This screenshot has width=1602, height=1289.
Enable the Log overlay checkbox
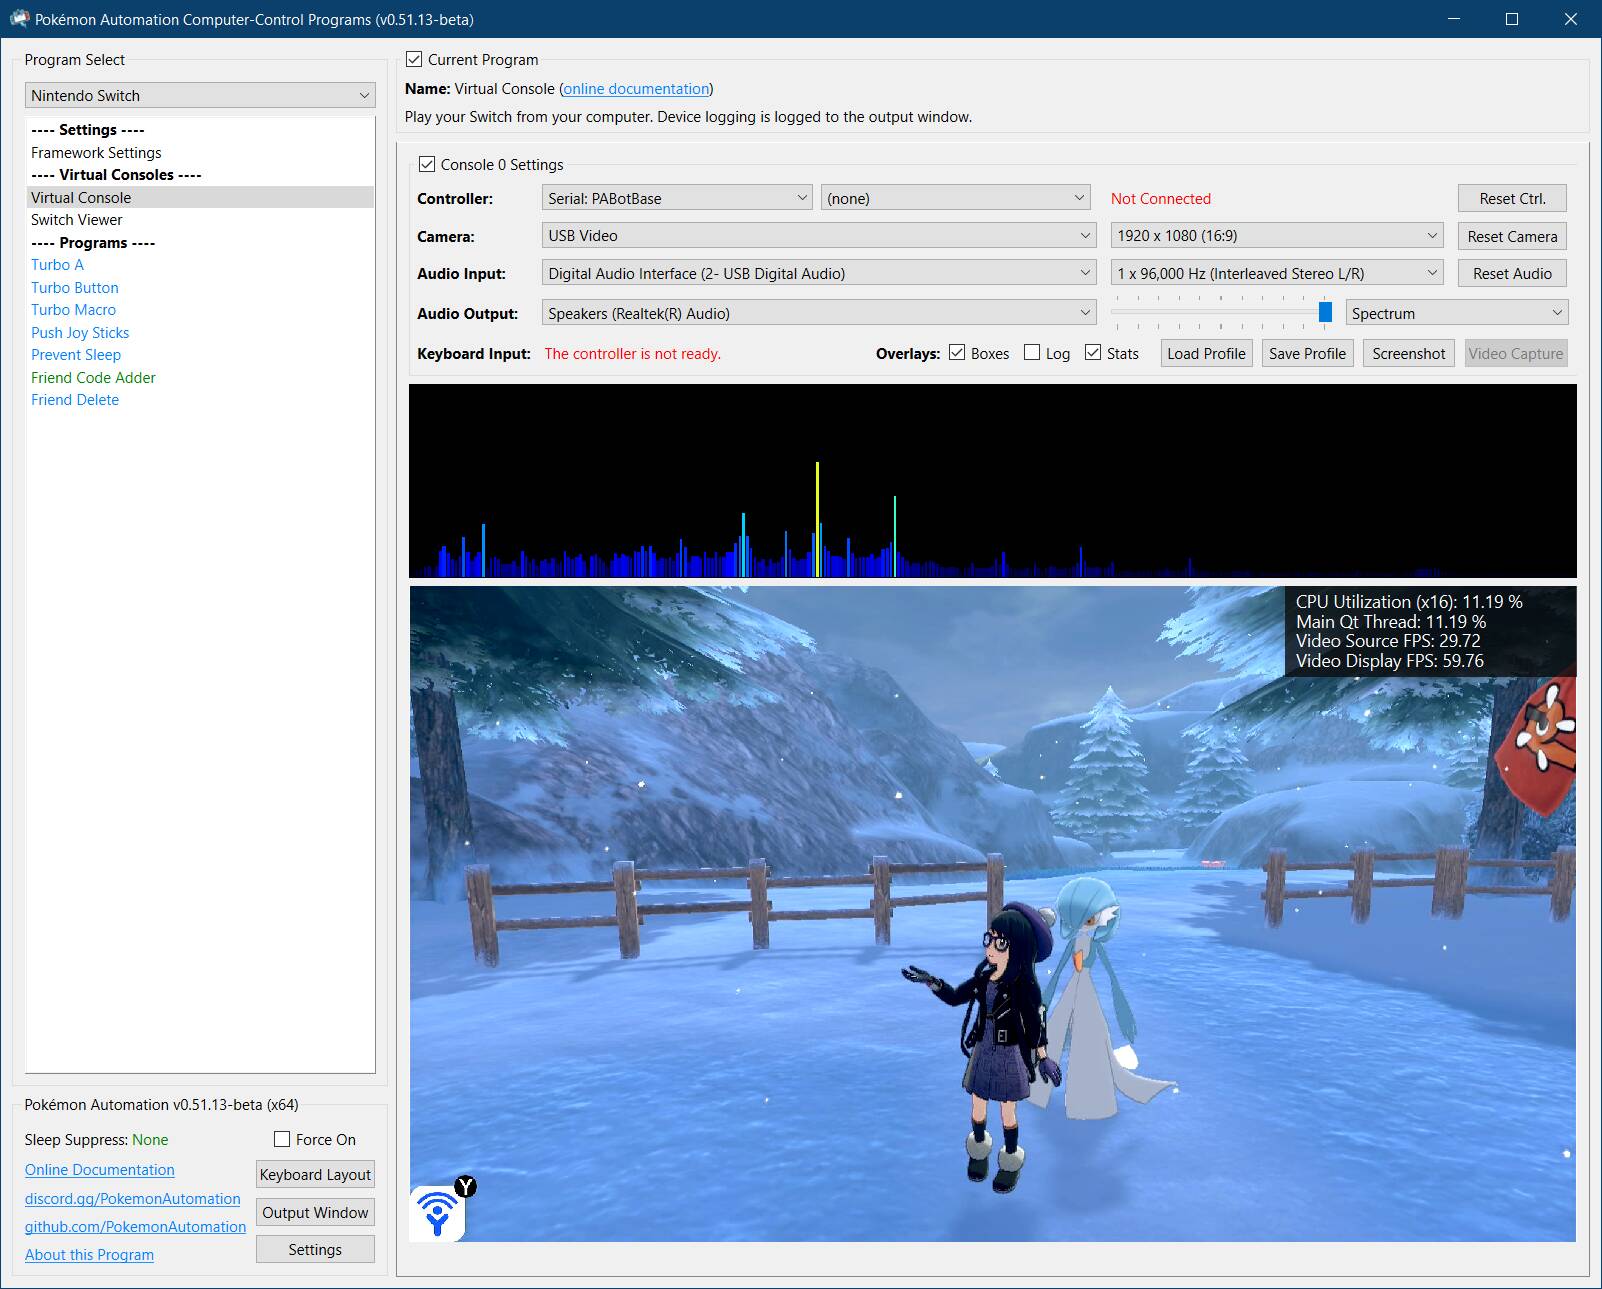pos(1032,353)
